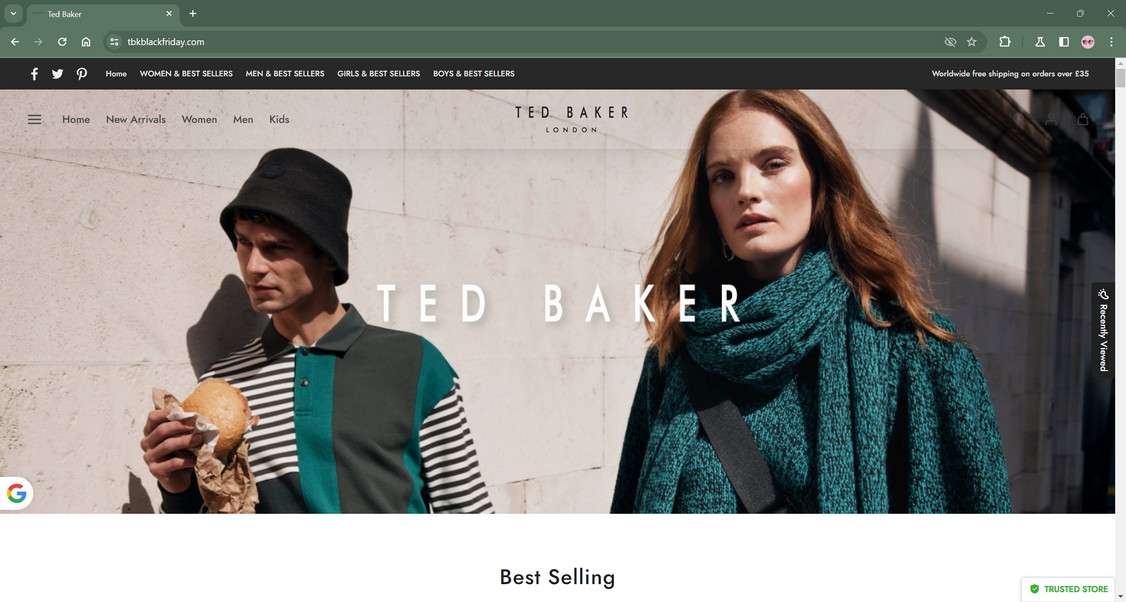Open the Twitter social link icon
This screenshot has width=1126, height=602.
click(x=57, y=74)
